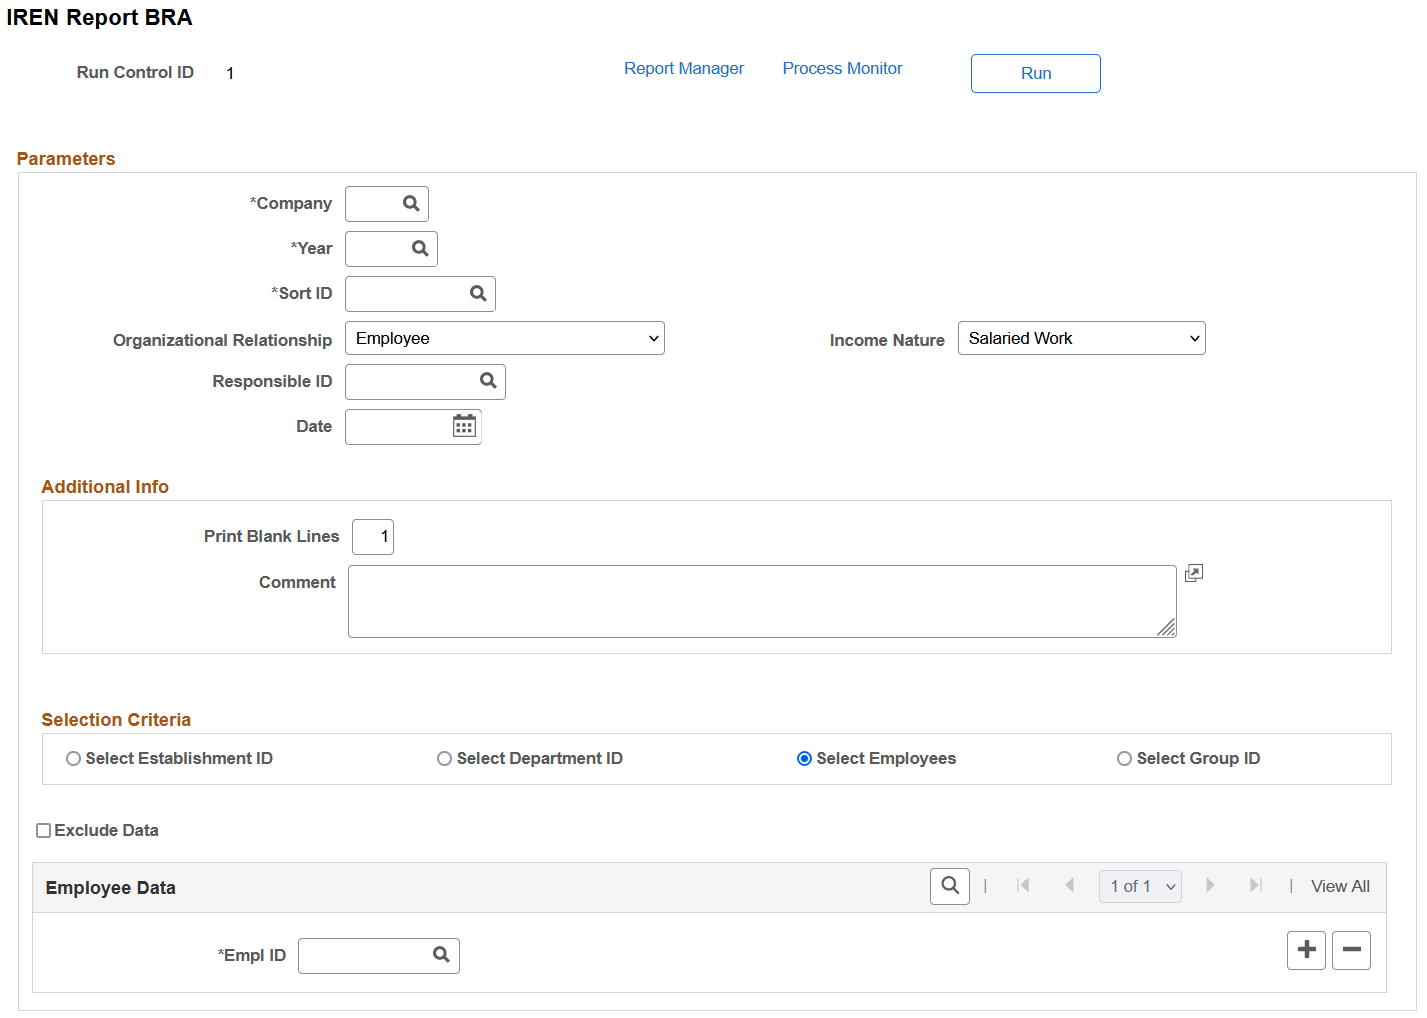Tick the Exclude Data checkbox

coord(43,831)
